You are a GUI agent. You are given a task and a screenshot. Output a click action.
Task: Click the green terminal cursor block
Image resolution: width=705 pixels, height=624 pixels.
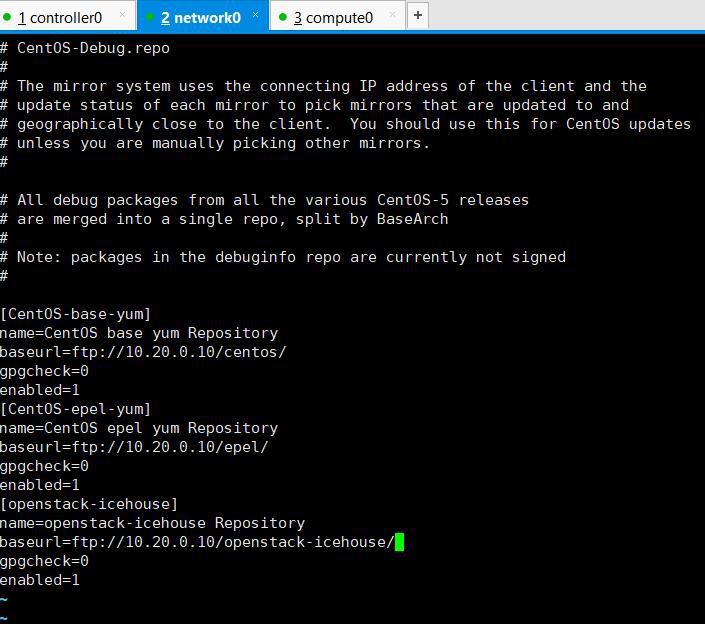pyautogui.click(x=399, y=542)
